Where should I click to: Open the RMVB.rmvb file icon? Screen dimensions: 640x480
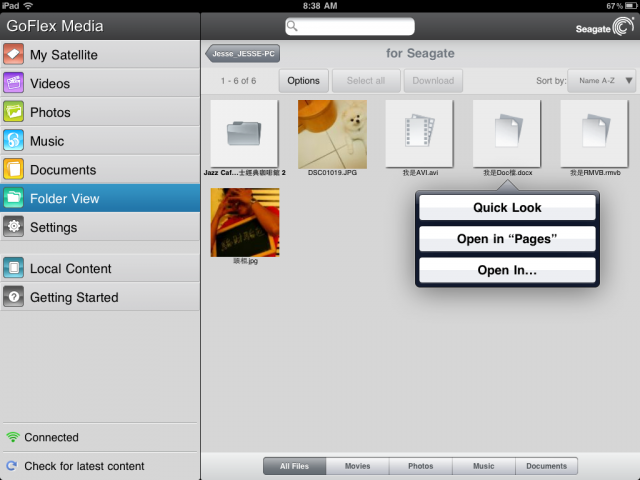click(x=594, y=134)
